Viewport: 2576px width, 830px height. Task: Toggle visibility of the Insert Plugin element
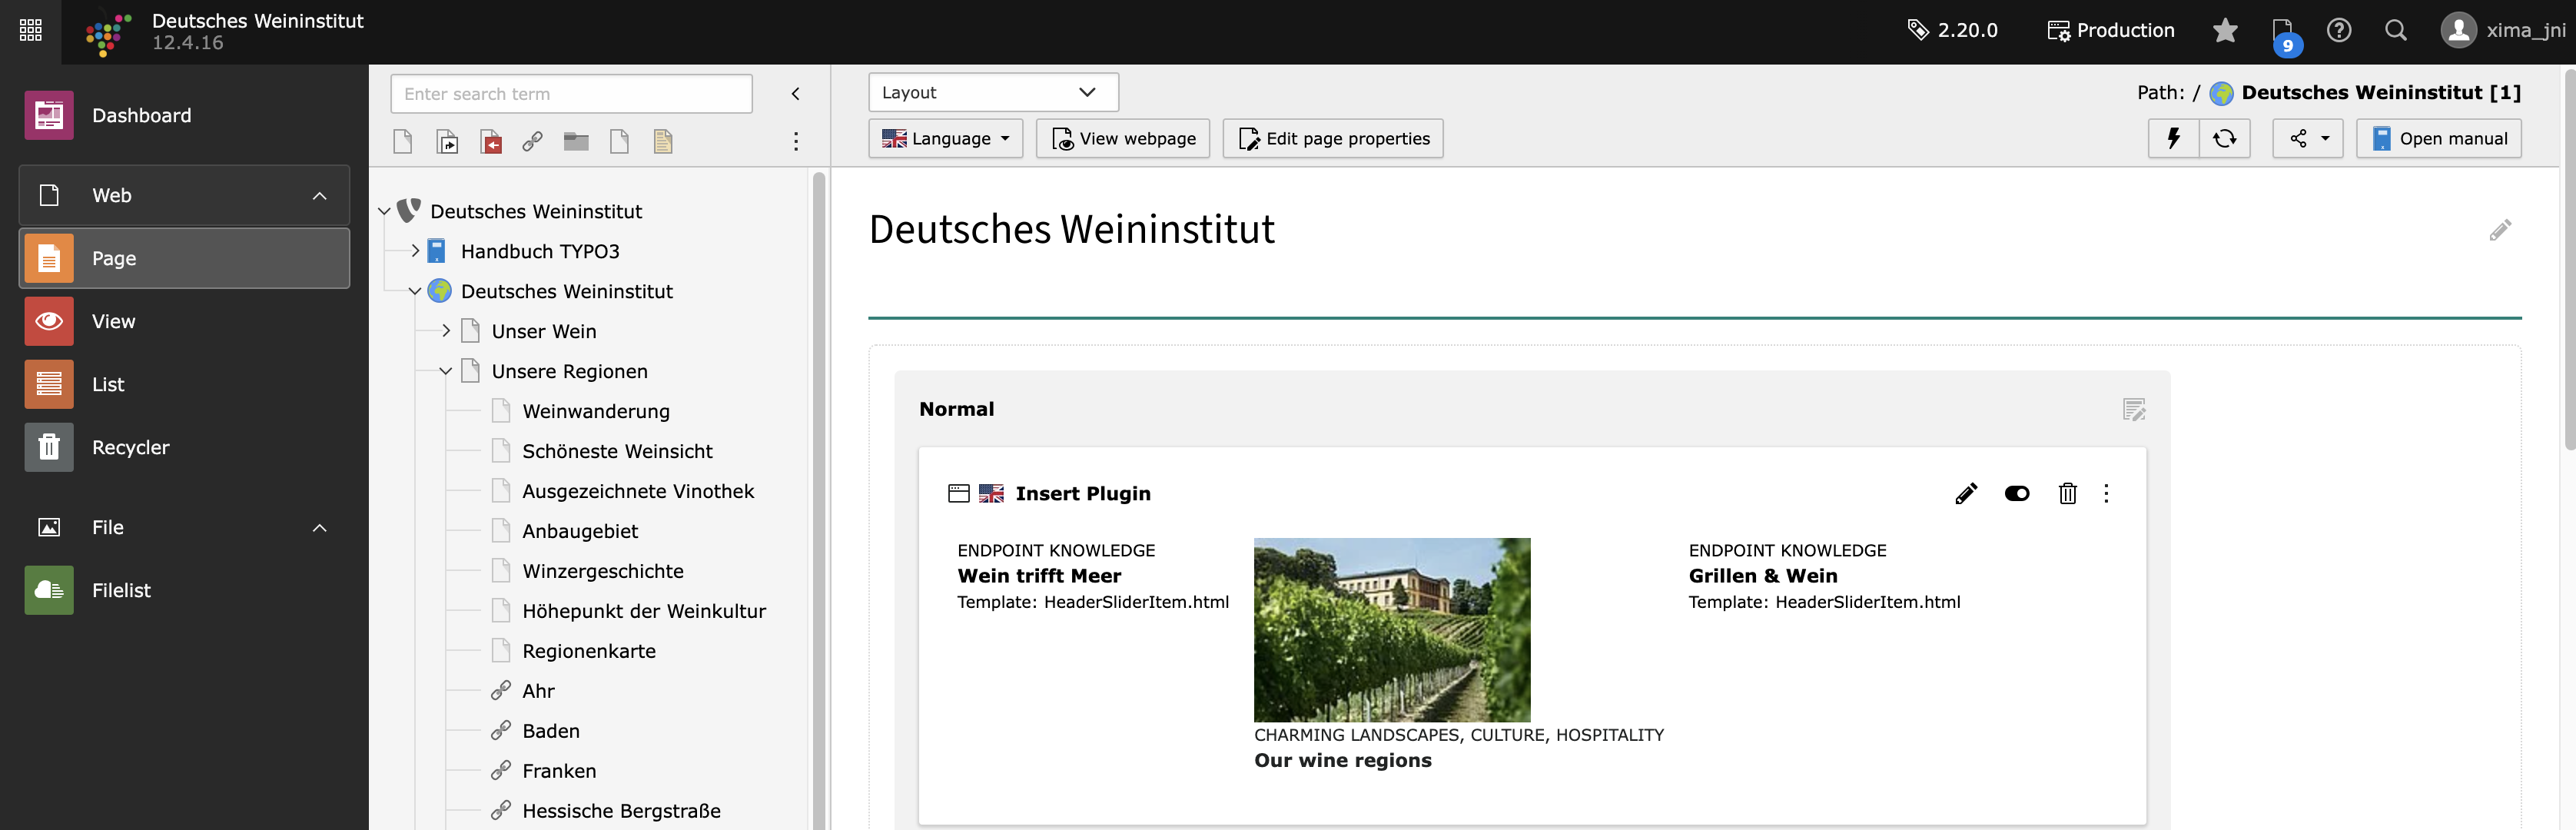[x=2016, y=493]
